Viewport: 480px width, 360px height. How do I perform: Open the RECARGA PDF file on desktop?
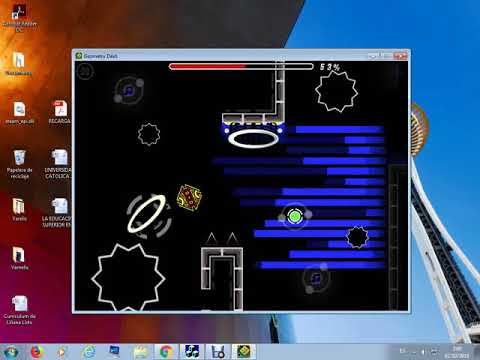pyautogui.click(x=60, y=113)
